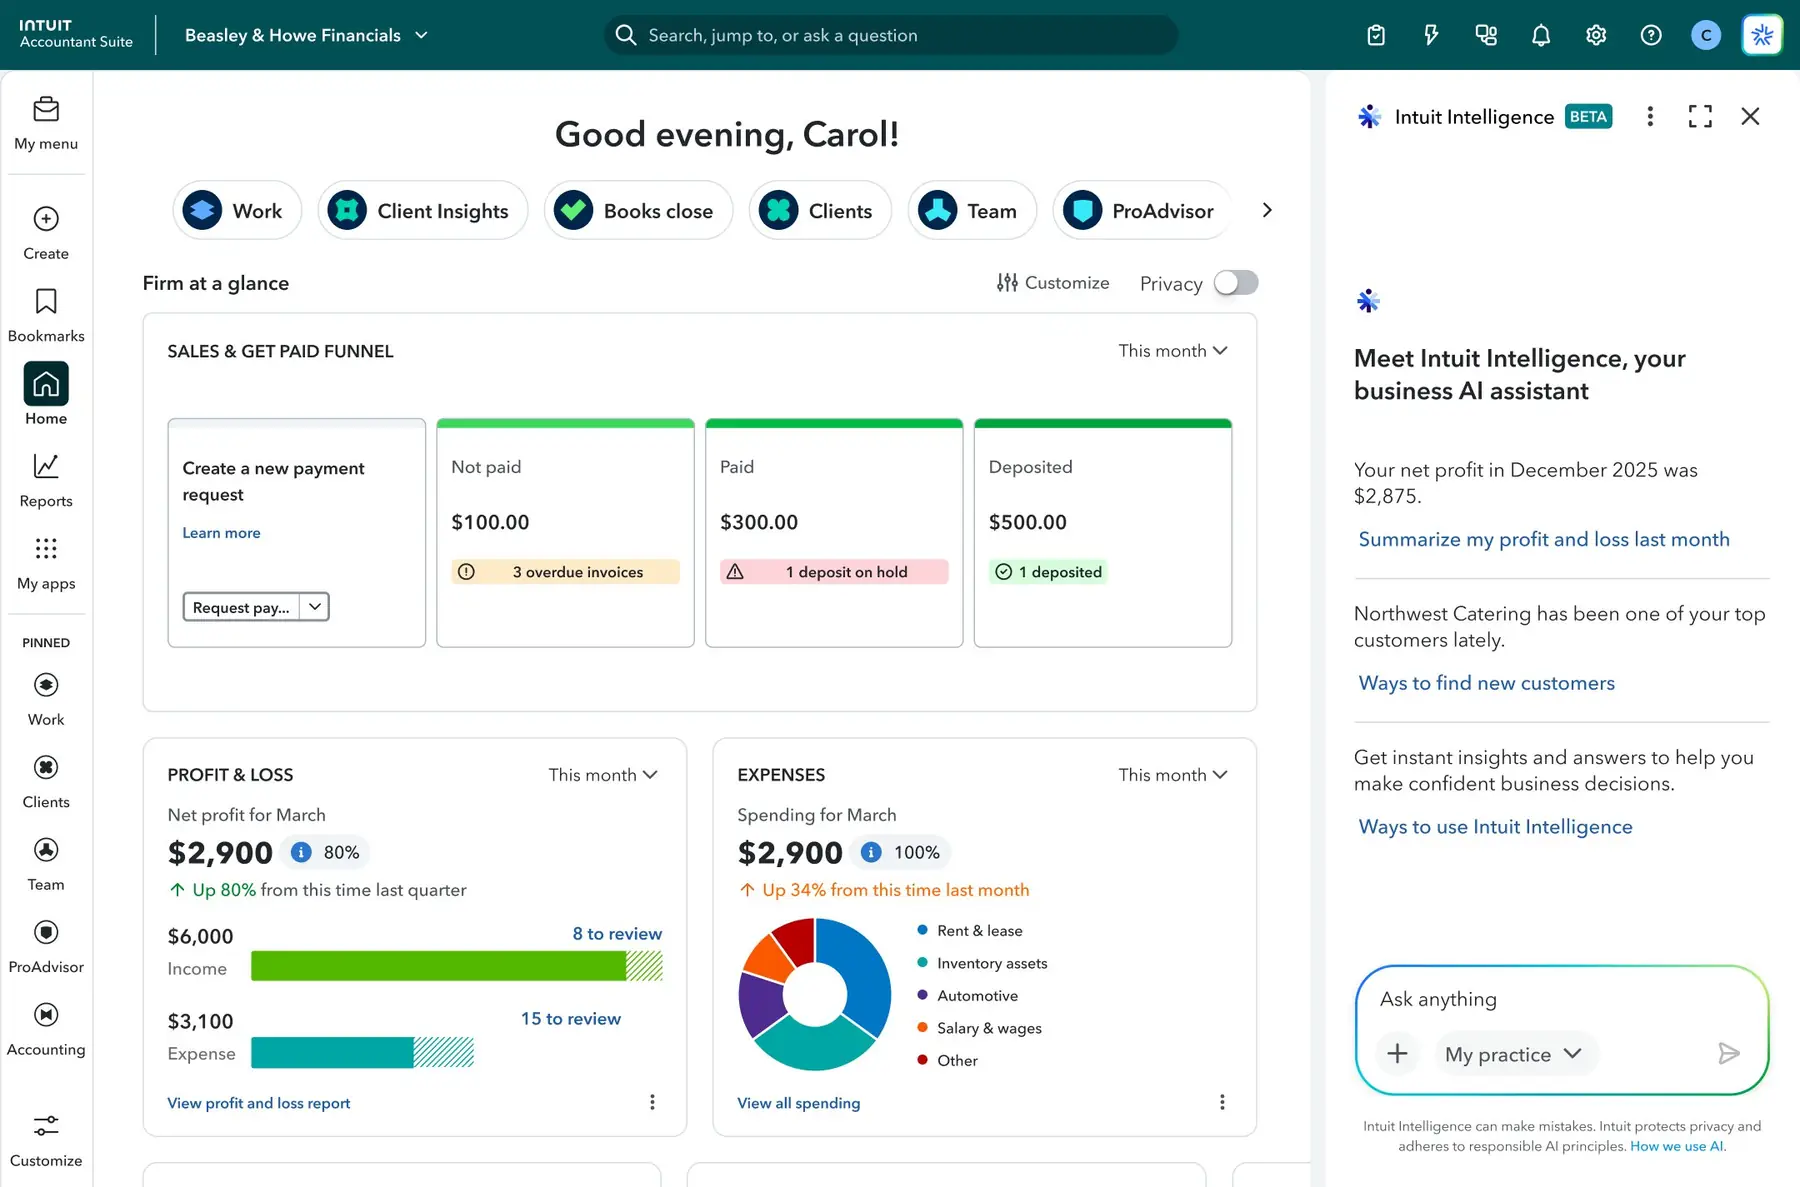1800x1187 pixels.
Task: Click the send arrow in Ask anything
Action: click(1729, 1053)
